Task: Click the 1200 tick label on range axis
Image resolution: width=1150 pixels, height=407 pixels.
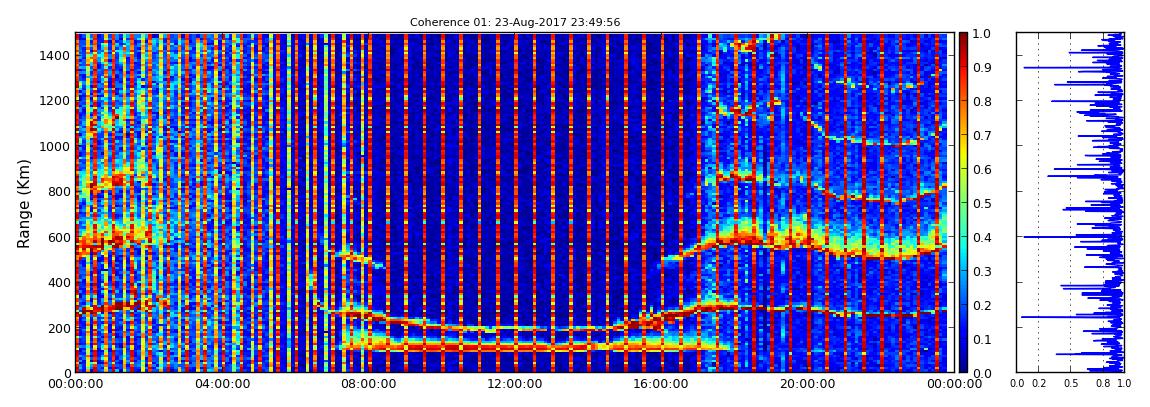Action: tap(57, 100)
